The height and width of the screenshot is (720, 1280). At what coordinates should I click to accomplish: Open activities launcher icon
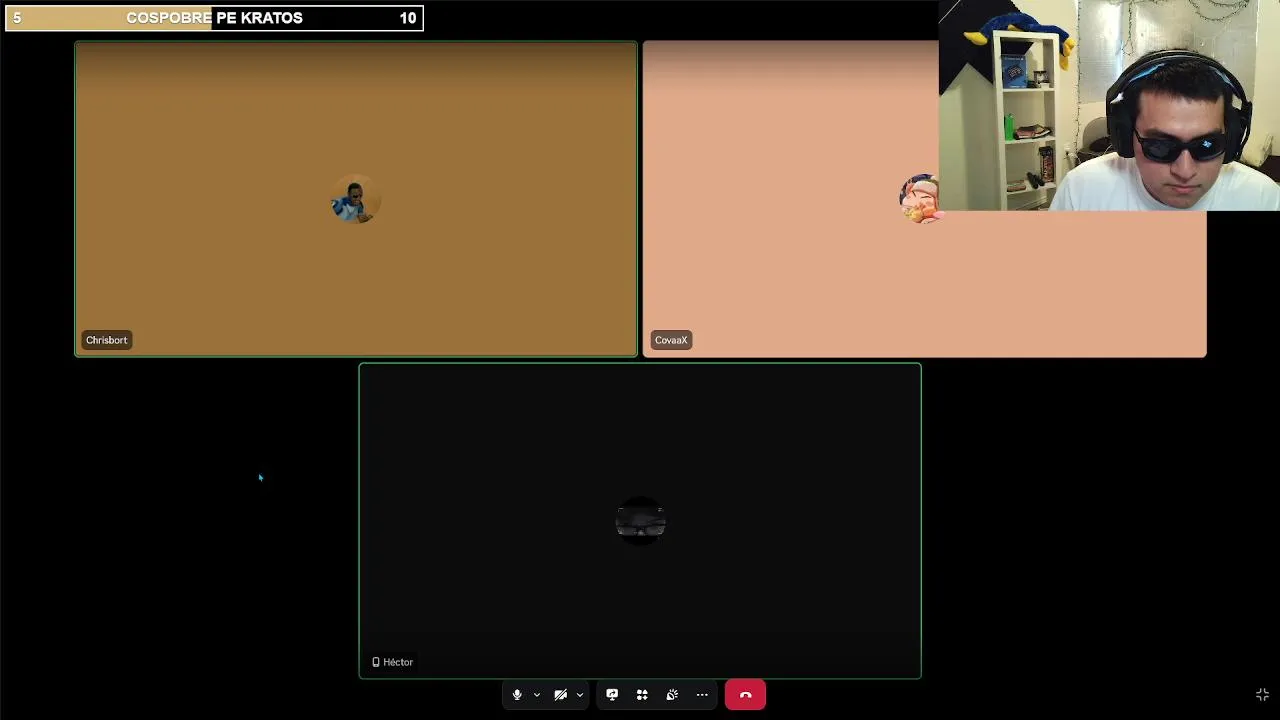click(x=642, y=695)
